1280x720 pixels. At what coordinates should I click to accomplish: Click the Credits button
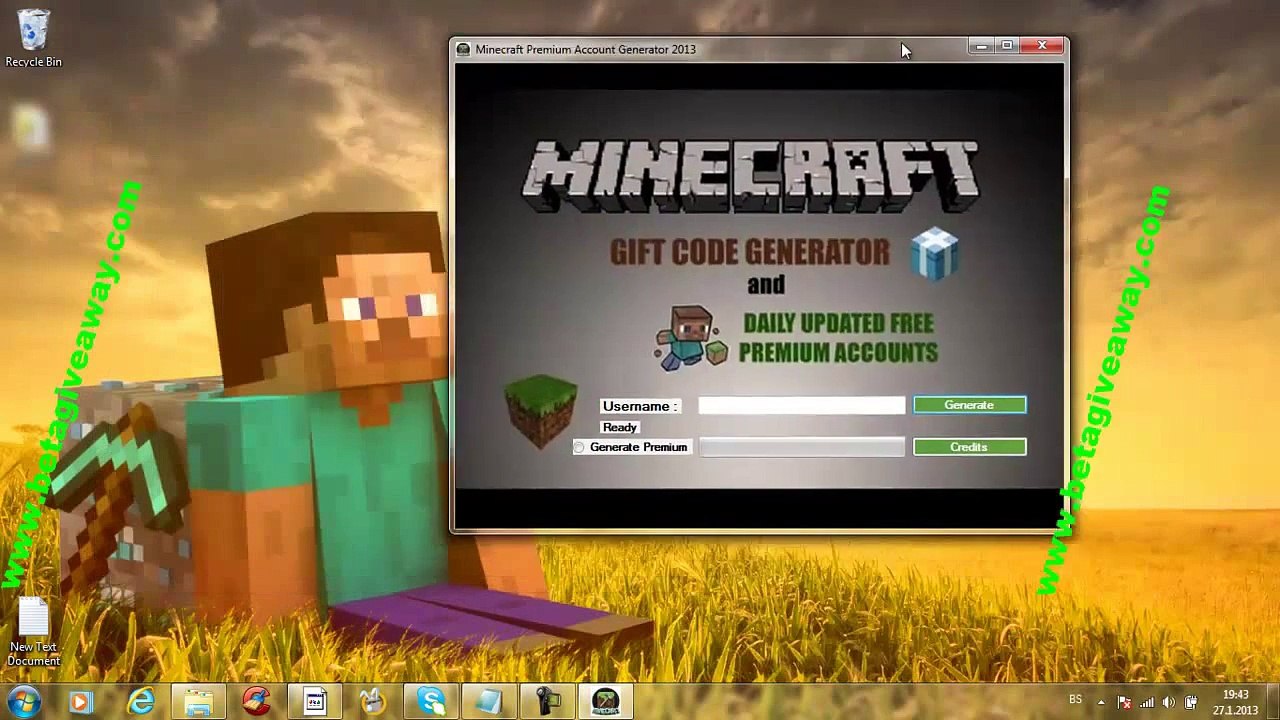click(969, 447)
